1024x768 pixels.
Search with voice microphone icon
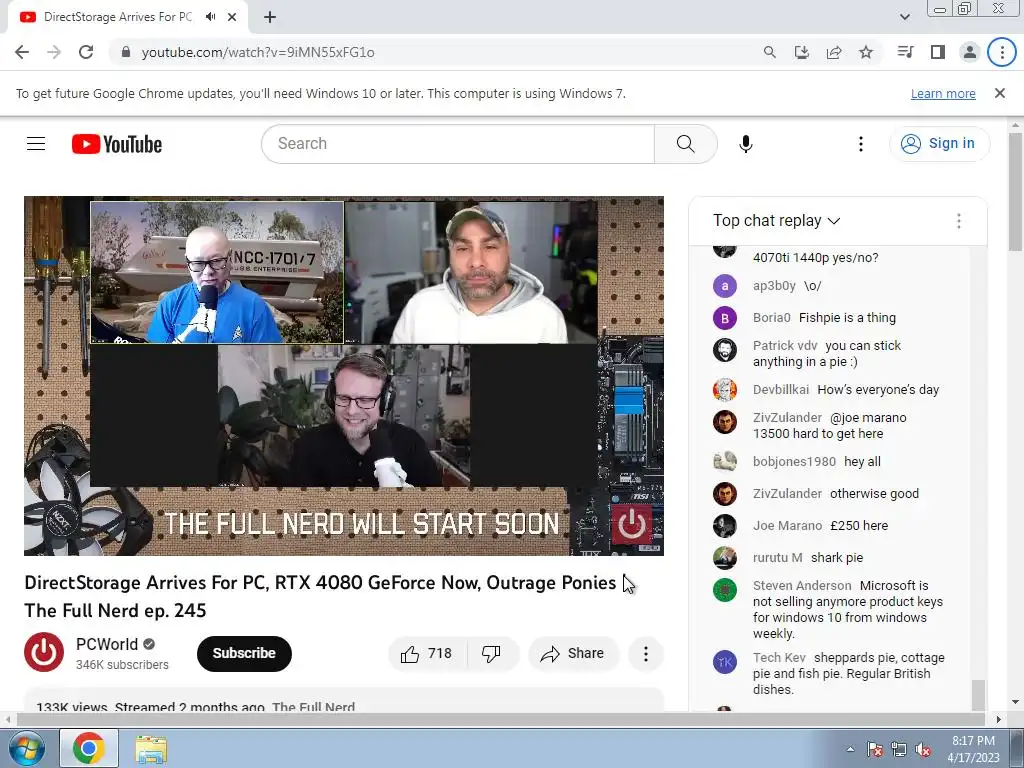[x=746, y=144]
